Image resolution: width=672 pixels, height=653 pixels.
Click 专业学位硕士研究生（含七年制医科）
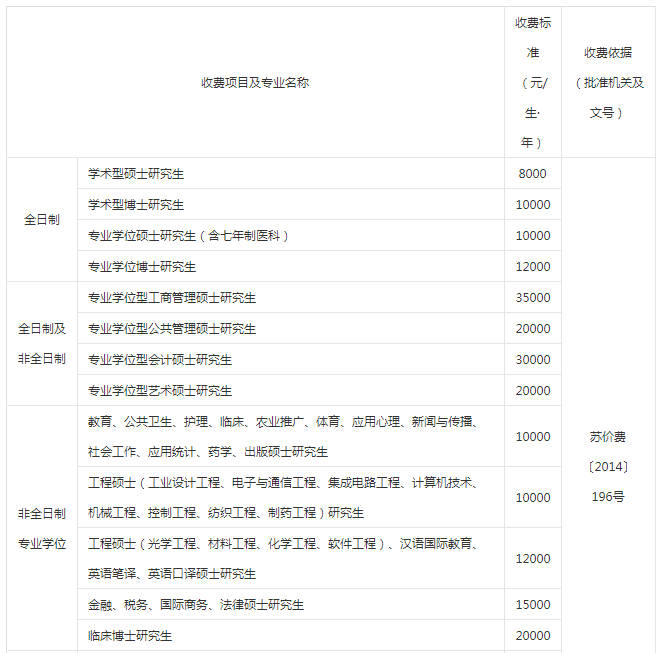pos(291,235)
